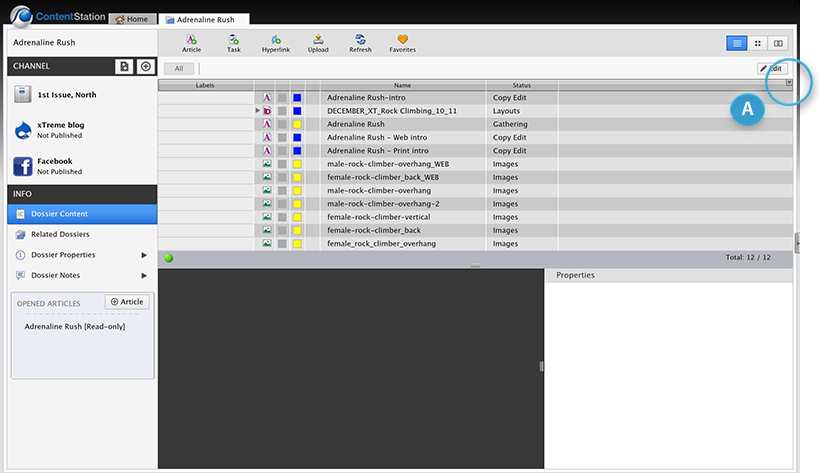Image resolution: width=820 pixels, height=473 pixels.
Task: Click the yellow status swatch for Adrenaline Rush
Action: 297,124
